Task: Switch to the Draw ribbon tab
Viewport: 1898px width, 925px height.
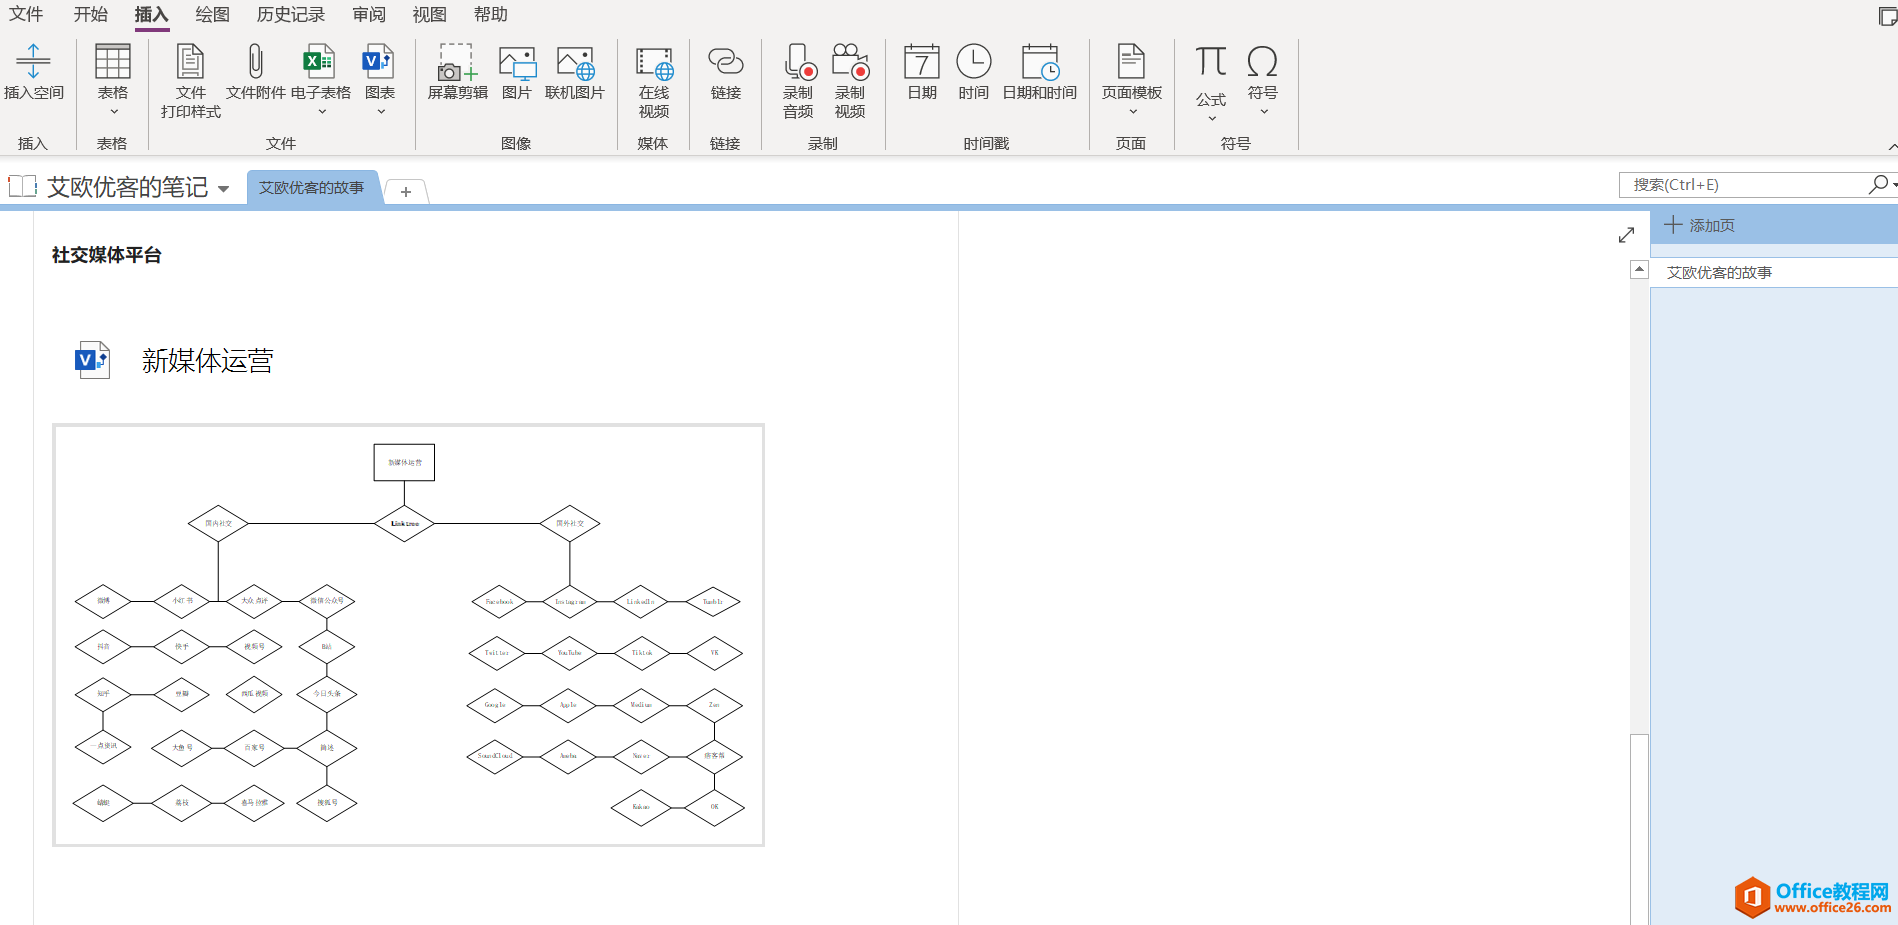Action: click(212, 15)
